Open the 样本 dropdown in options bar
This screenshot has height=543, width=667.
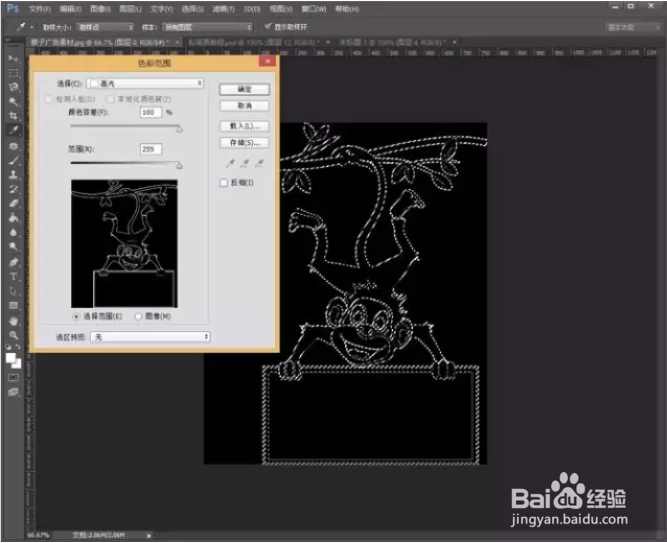[208, 27]
